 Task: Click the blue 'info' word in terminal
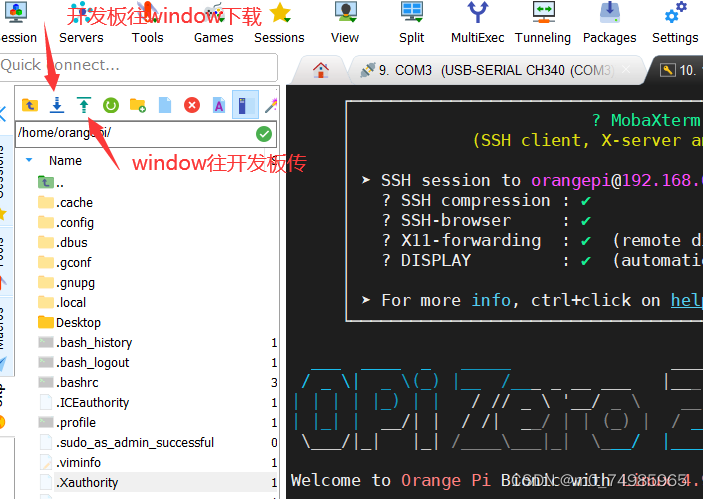click(x=491, y=300)
